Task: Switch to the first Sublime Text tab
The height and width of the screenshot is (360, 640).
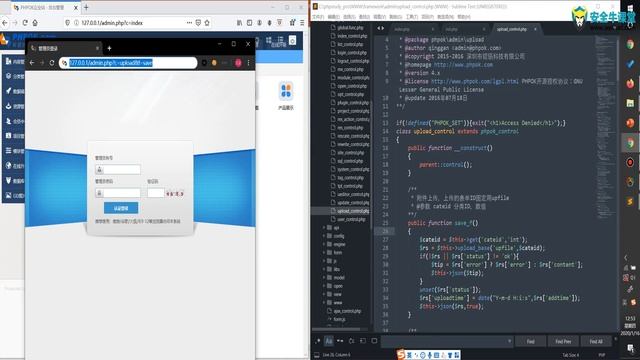Action: click(x=403, y=29)
